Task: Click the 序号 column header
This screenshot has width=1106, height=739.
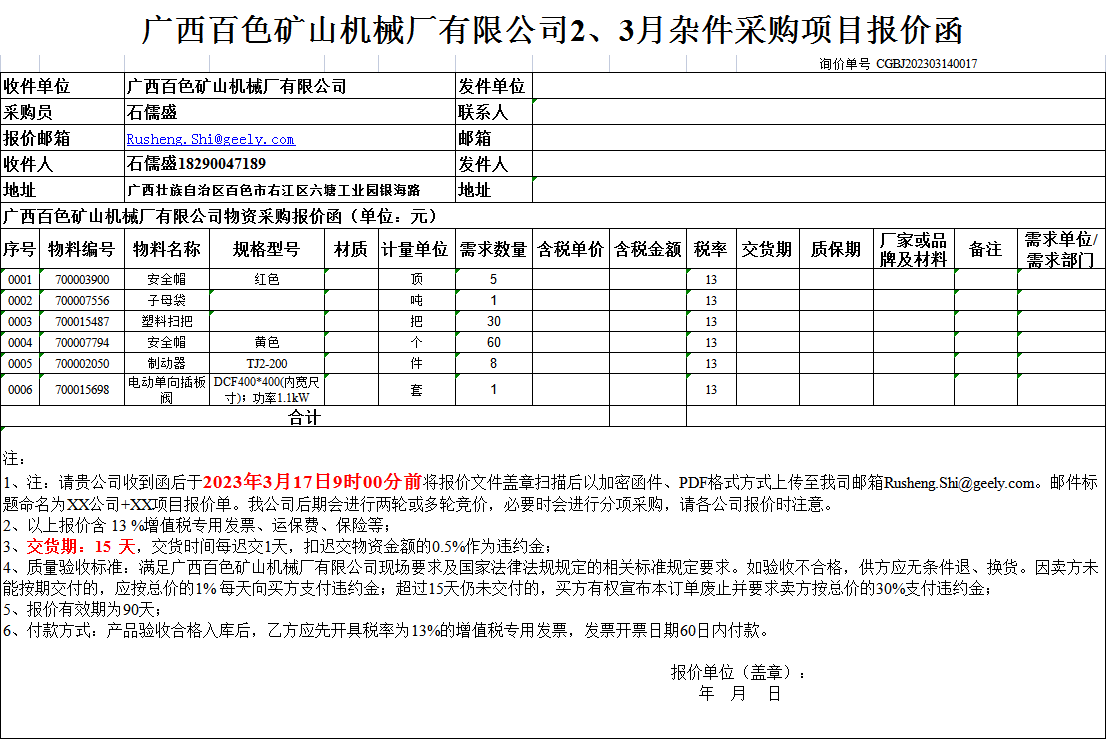Action: (20, 249)
